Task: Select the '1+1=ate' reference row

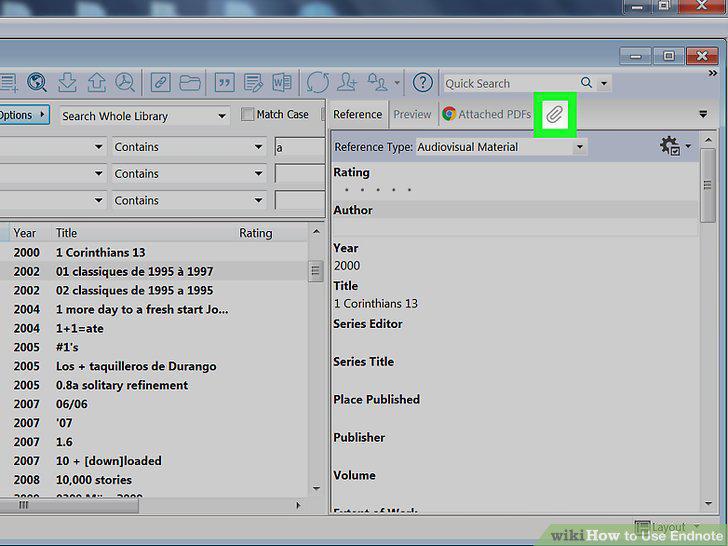Action: click(153, 328)
